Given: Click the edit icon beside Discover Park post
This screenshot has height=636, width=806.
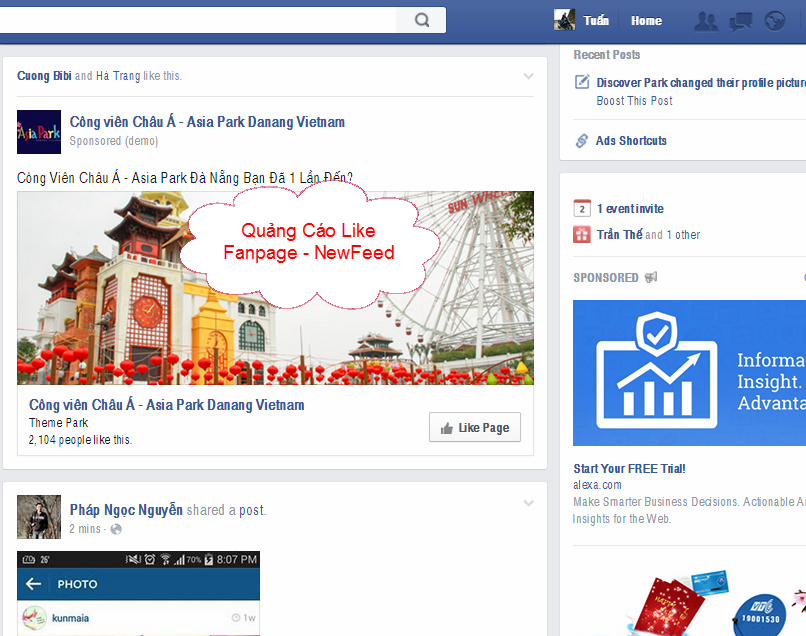Looking at the screenshot, I should tap(582, 82).
